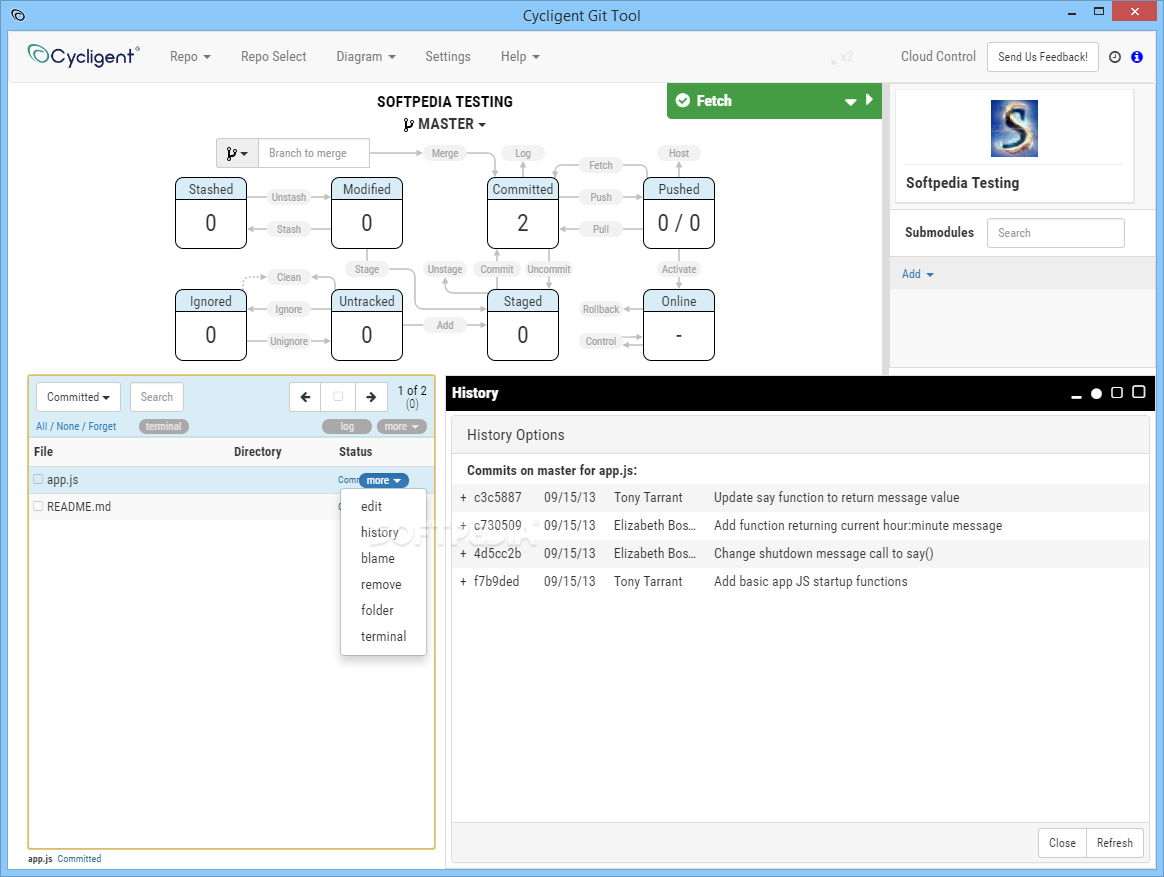Click the blue info icon

(1137, 57)
